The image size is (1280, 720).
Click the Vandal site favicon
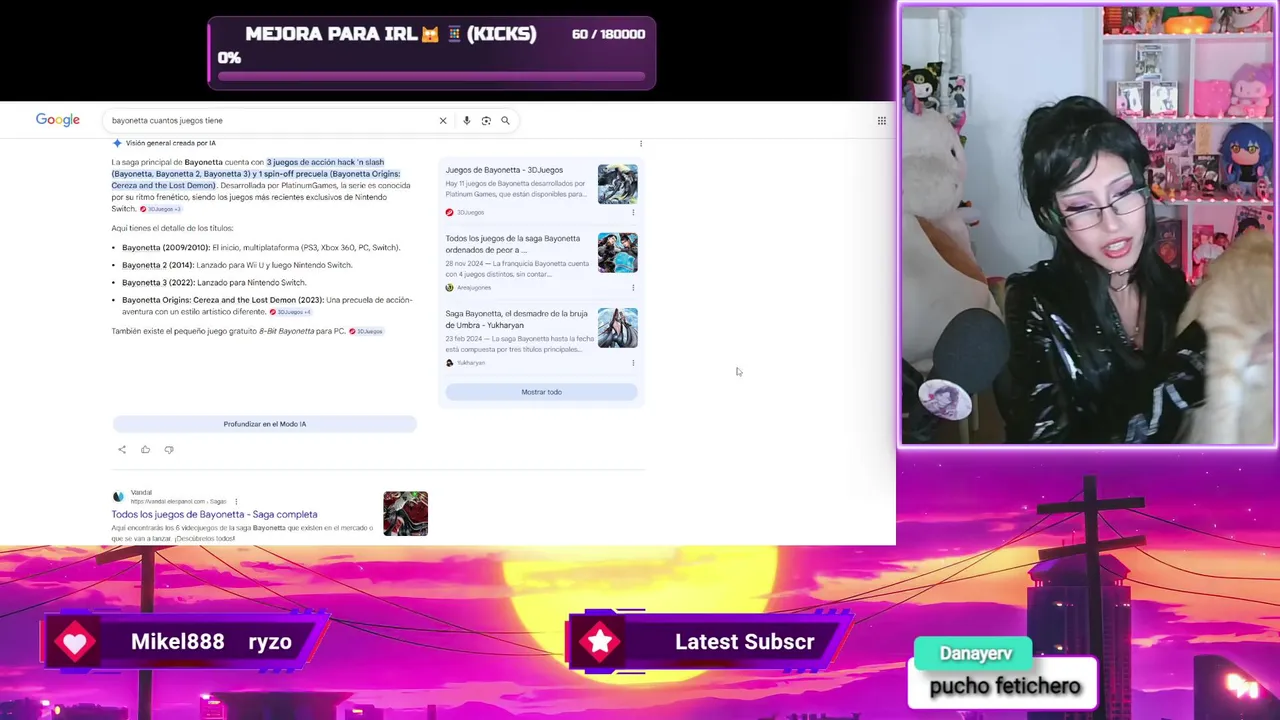(118, 497)
